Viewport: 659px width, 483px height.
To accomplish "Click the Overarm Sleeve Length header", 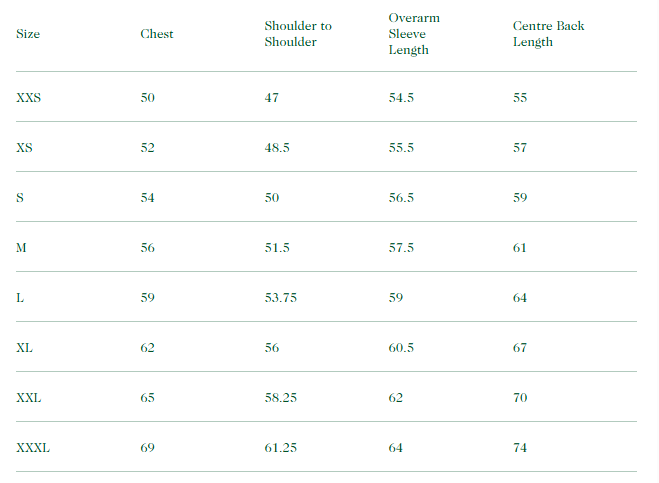I will 414,34.
